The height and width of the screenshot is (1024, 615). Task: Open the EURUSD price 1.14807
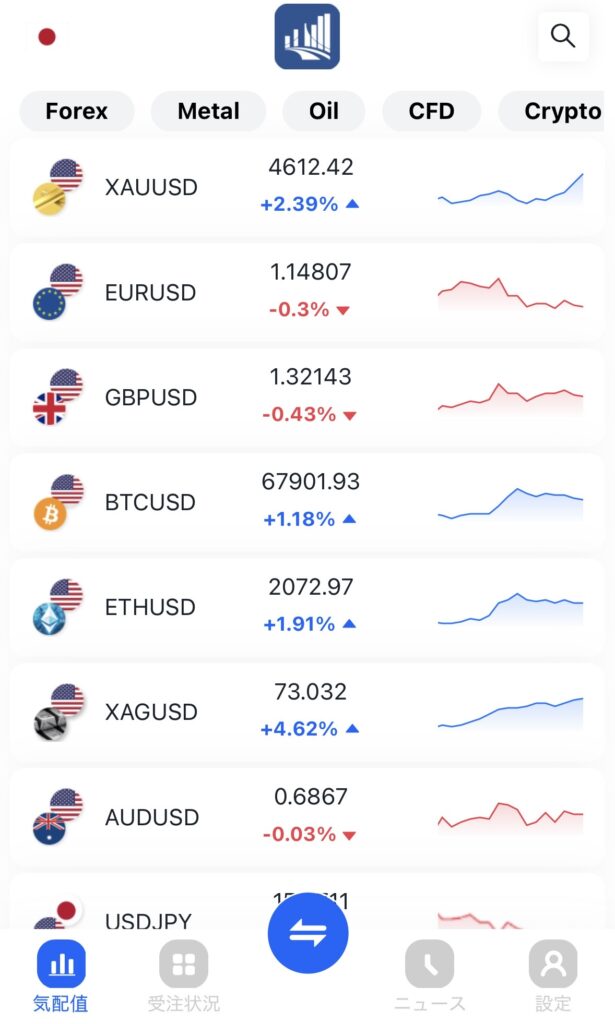point(310,271)
